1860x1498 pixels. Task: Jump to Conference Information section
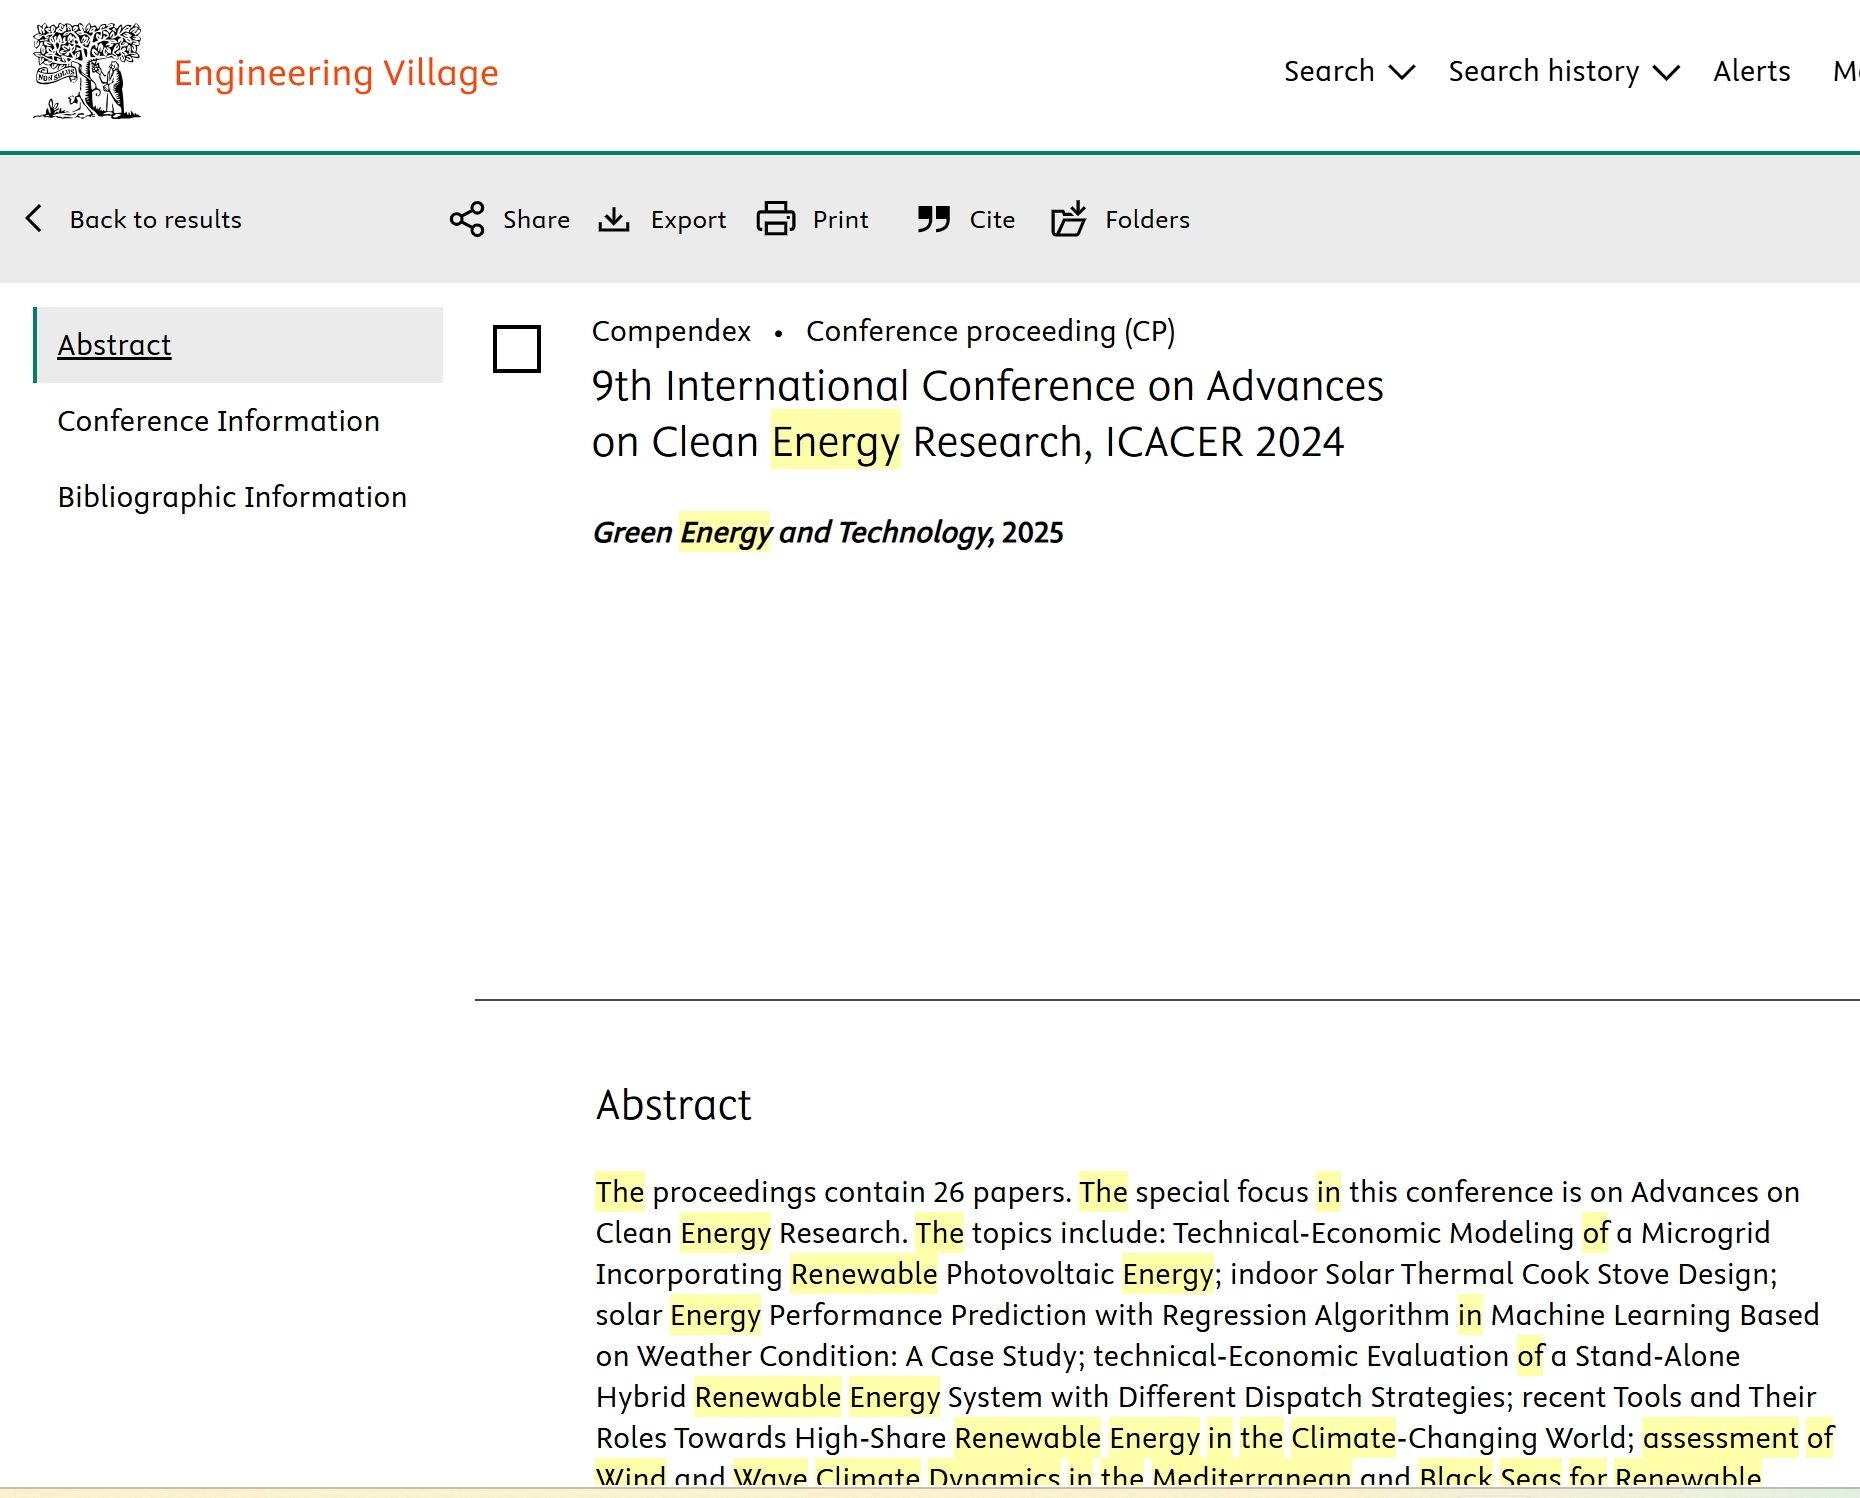click(x=218, y=421)
